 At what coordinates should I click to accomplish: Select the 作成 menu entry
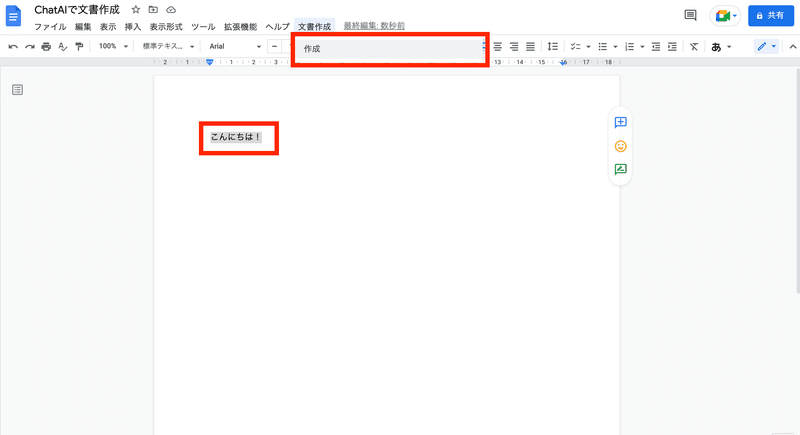tap(390, 49)
